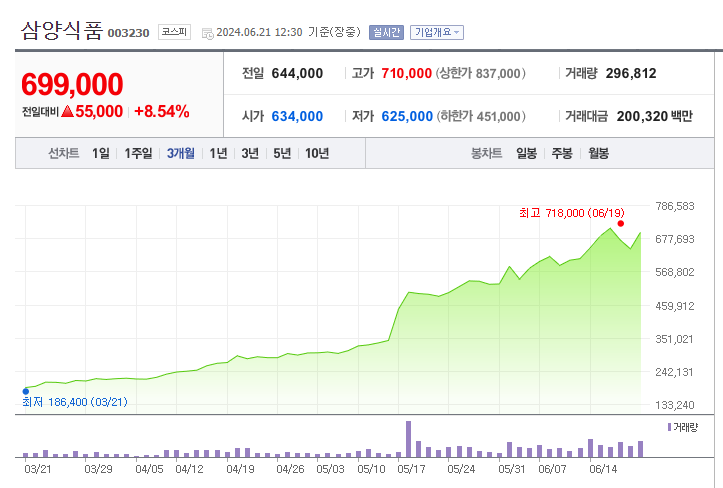The image size is (723, 488).
Task: Select the 1년 line chart tab
Action: (x=218, y=153)
